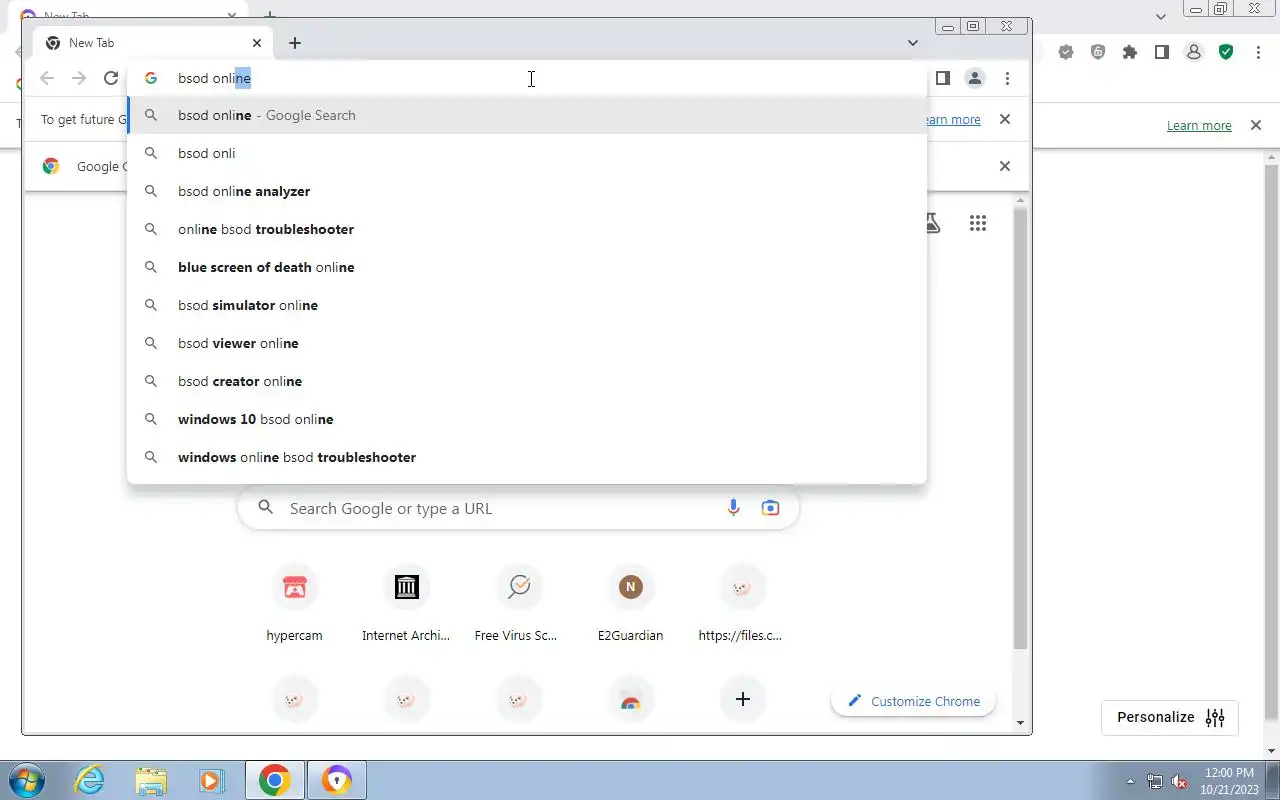
Task: Click gray checkmark shield extension icon
Action: tap(1066, 52)
